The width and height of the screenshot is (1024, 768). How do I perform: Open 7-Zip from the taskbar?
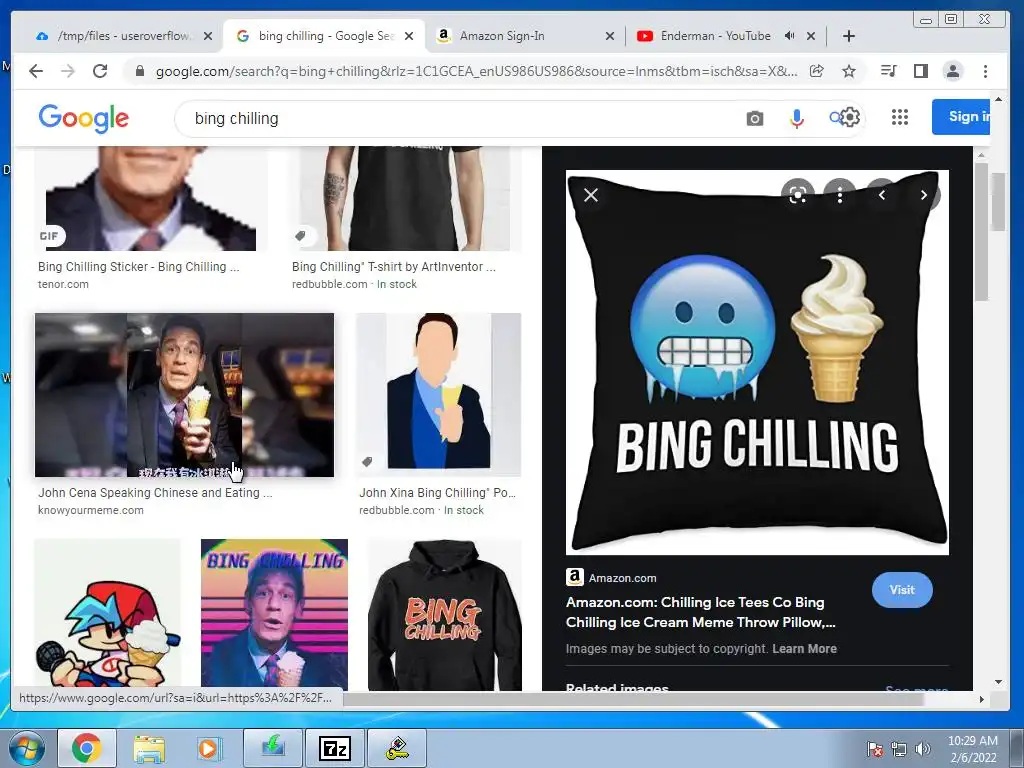[334, 748]
